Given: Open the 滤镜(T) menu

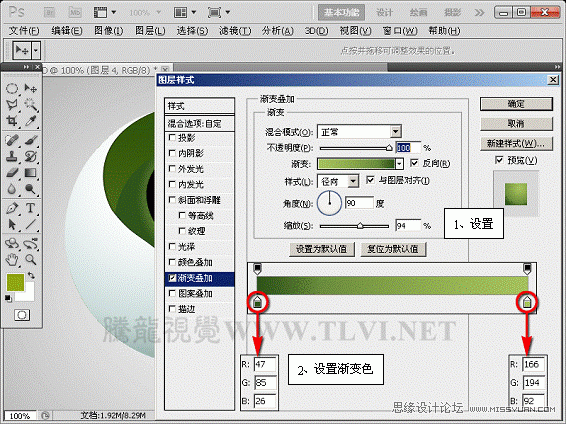Looking at the screenshot, I should point(235,31).
